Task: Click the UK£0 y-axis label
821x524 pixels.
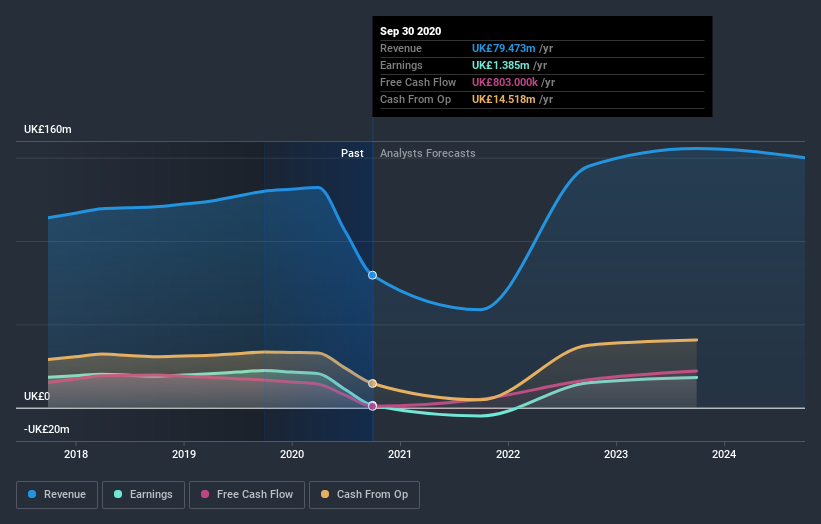Action: (x=37, y=396)
